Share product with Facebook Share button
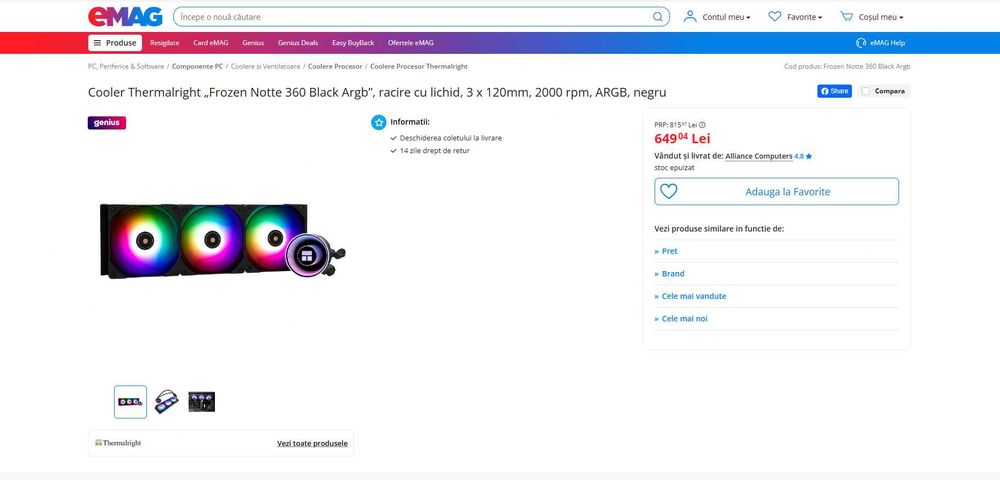Viewport: 1000px width, 480px height. click(834, 91)
